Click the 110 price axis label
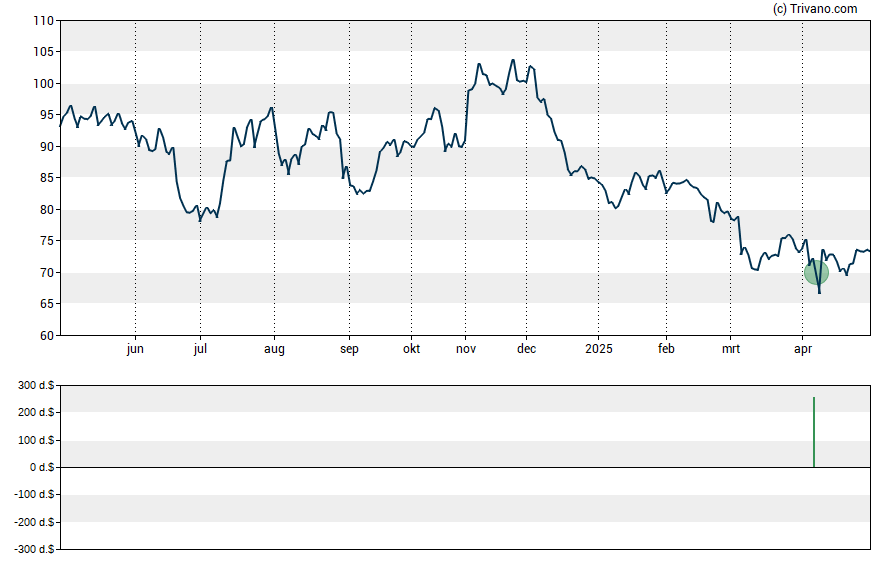This screenshot has height=565, width=888. coord(43,21)
